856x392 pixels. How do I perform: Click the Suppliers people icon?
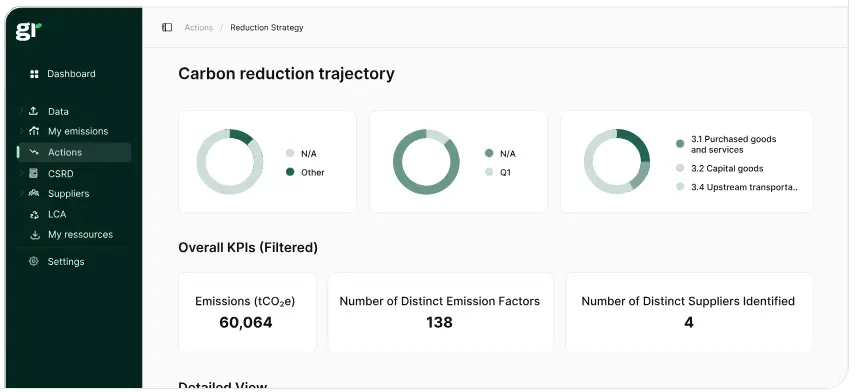[34, 193]
